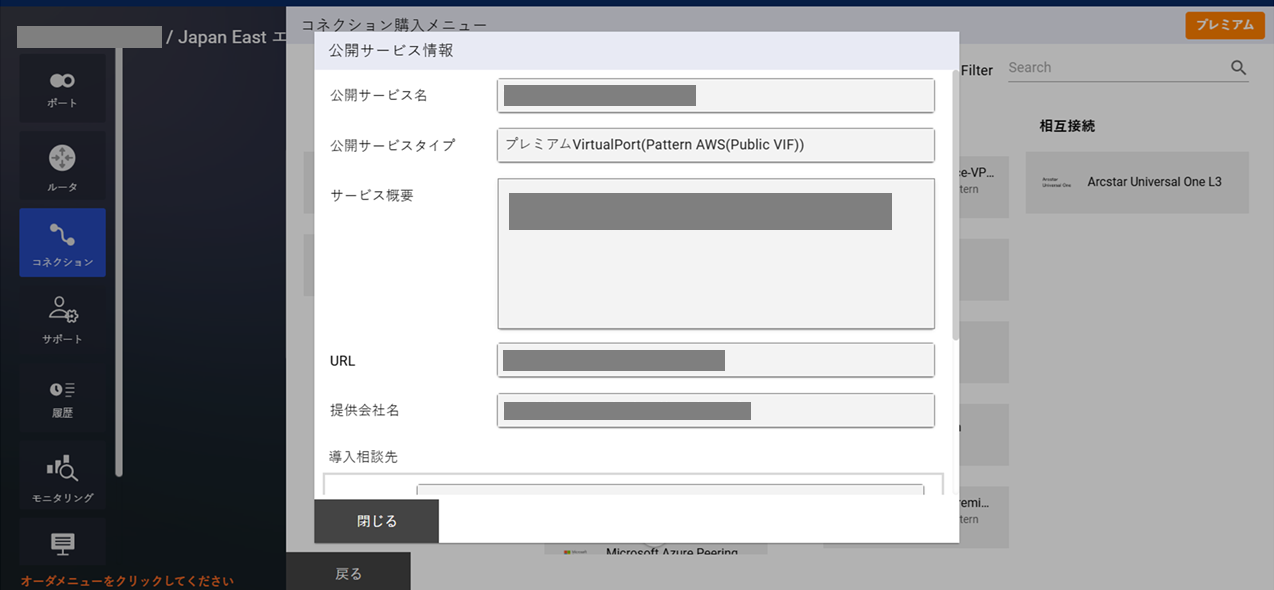
Task: Click the highlighted コネクション icon
Action: click(62, 242)
